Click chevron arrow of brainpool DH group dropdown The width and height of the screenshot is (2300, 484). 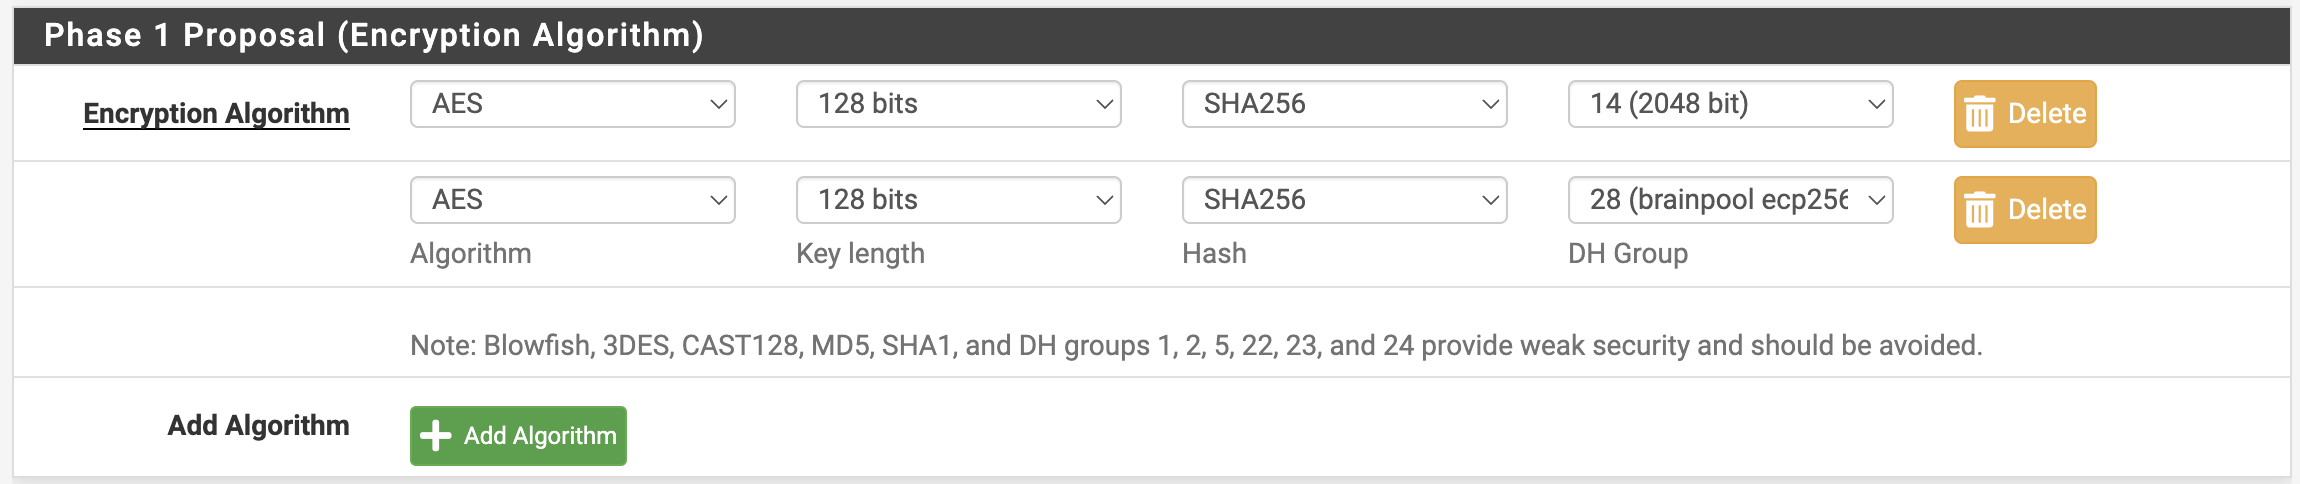1876,200
